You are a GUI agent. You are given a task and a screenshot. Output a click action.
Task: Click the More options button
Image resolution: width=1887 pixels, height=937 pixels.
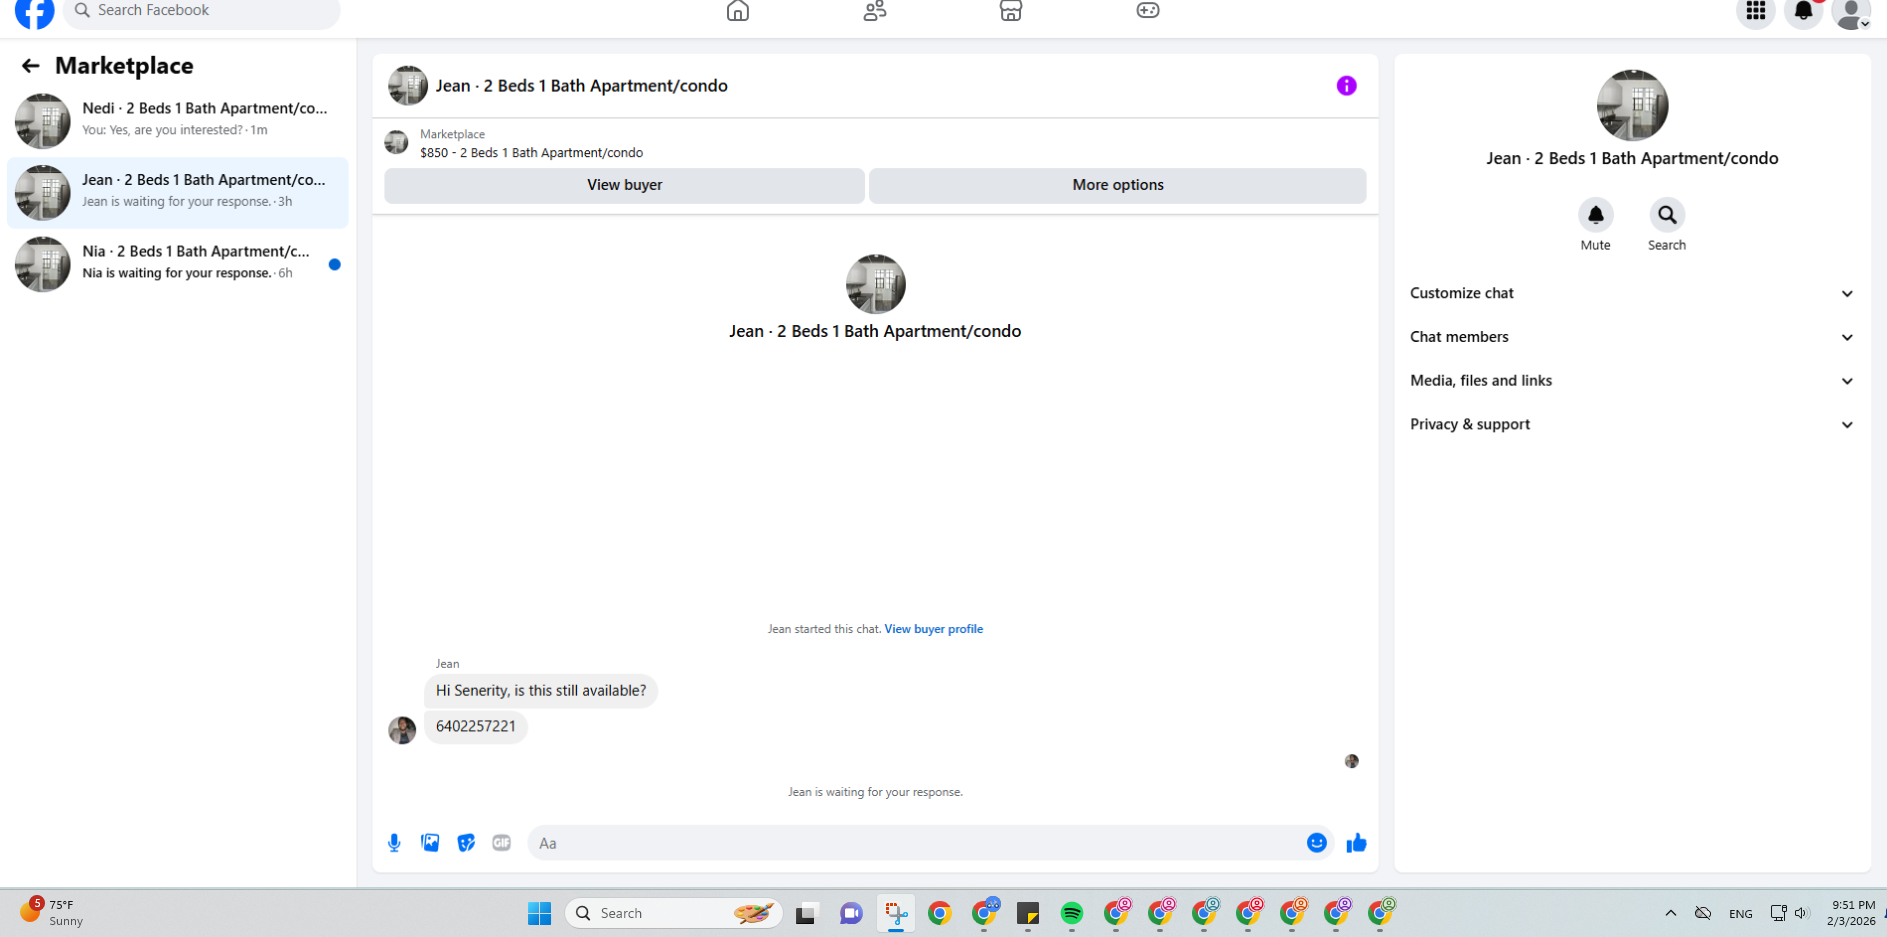coord(1117,185)
